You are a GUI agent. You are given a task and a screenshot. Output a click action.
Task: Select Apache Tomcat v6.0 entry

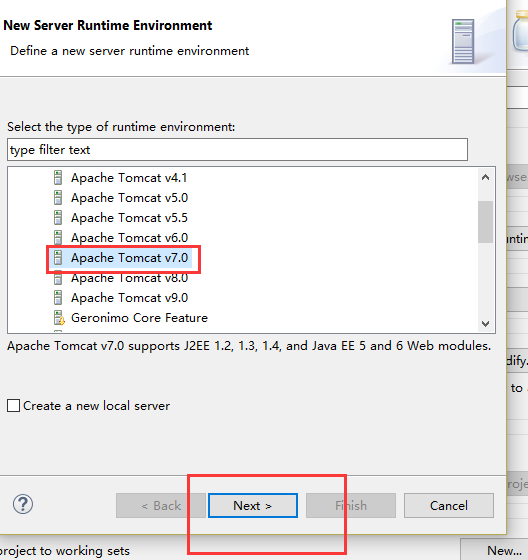point(129,238)
